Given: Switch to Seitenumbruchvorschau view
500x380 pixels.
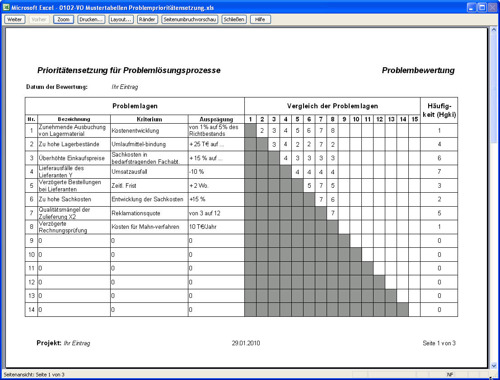Looking at the screenshot, I should (x=190, y=20).
